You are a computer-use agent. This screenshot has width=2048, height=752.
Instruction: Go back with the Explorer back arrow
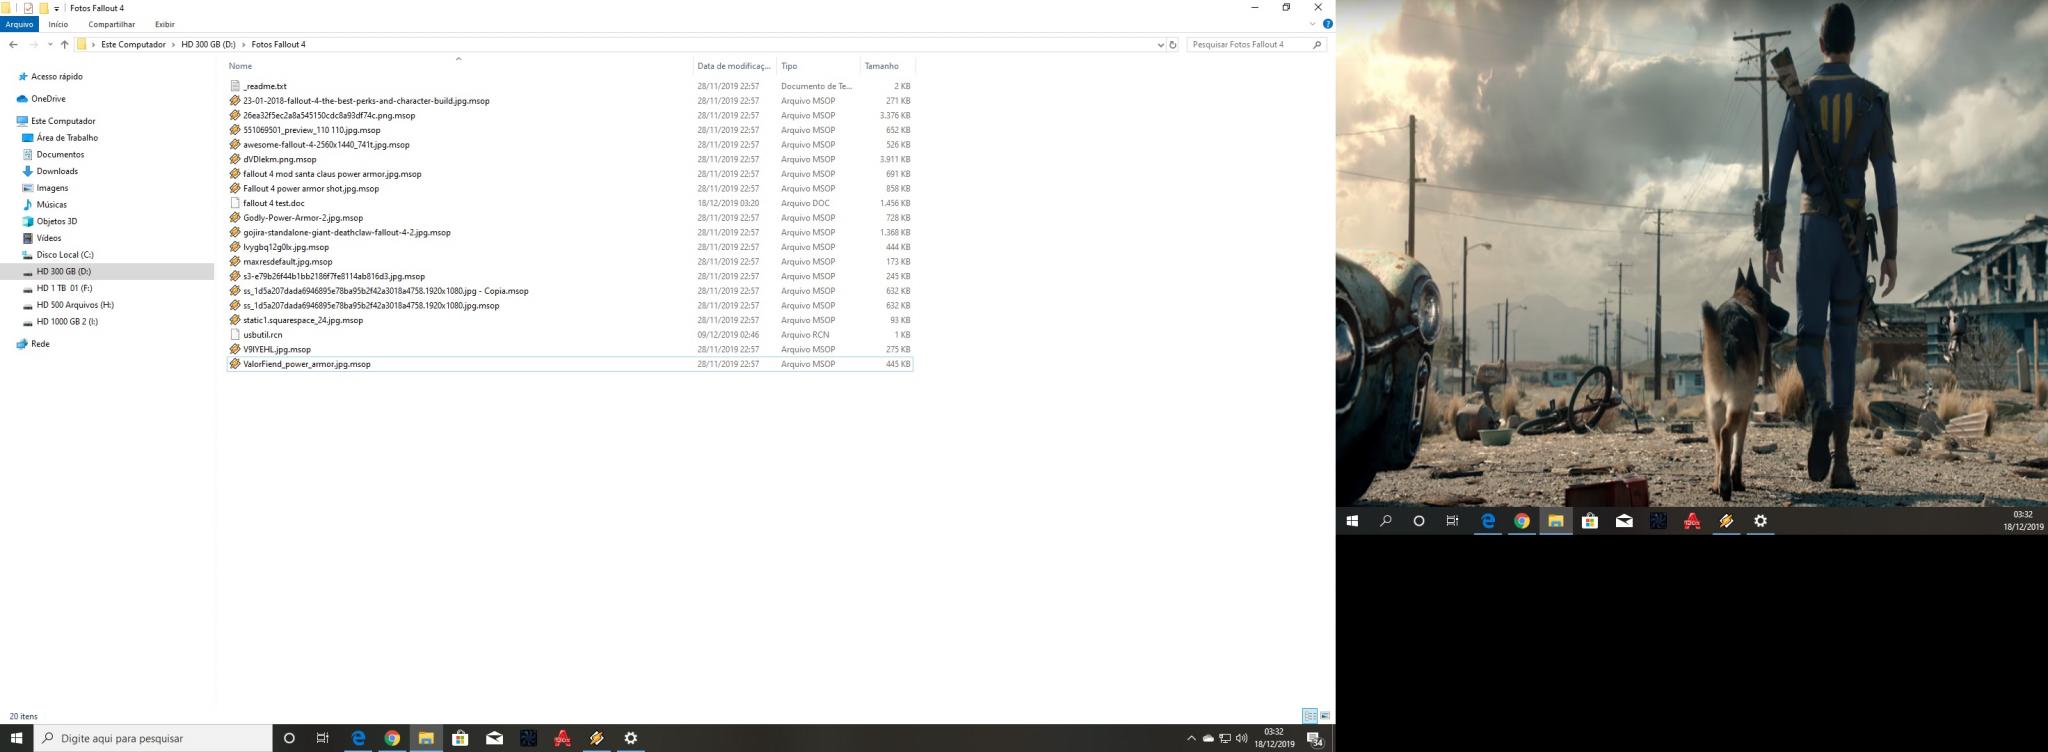(x=13, y=44)
